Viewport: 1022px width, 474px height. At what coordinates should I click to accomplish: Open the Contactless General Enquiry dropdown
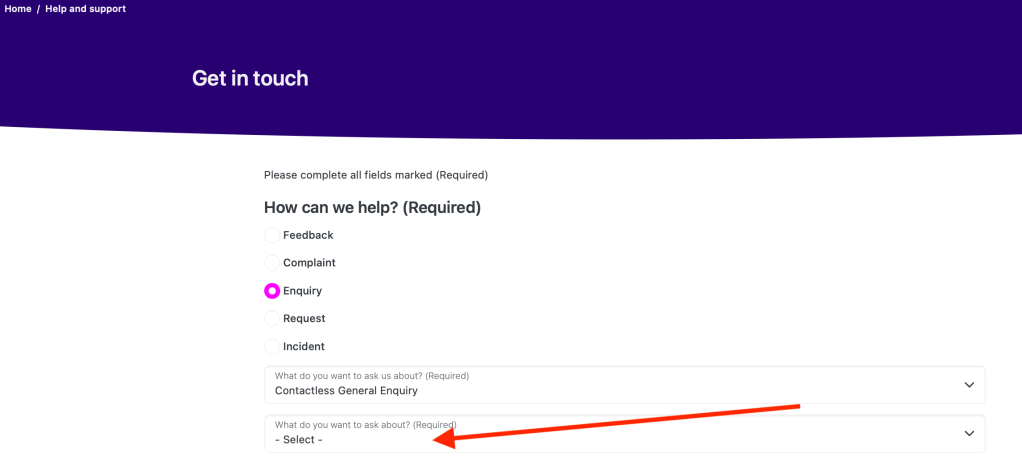click(600, 385)
